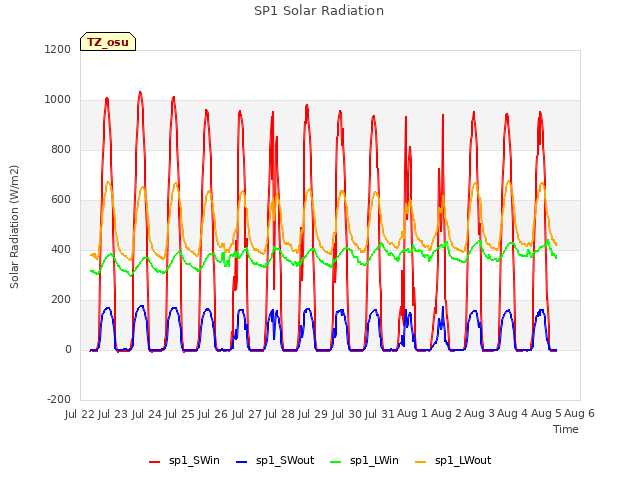Click the Aug 2 x-axis date label
Viewport: 640px width, 480px height.
pyautogui.click(x=446, y=414)
